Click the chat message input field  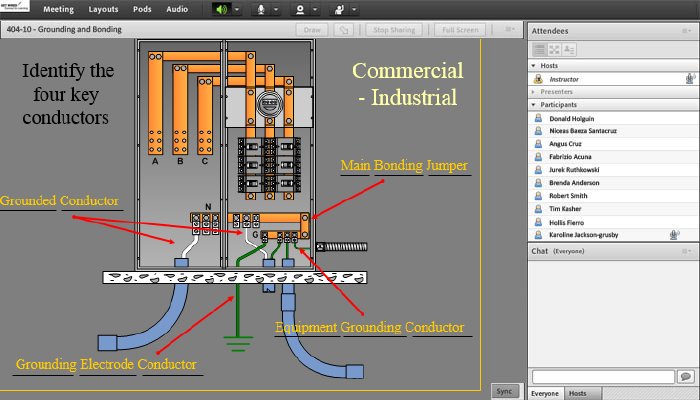click(x=603, y=376)
